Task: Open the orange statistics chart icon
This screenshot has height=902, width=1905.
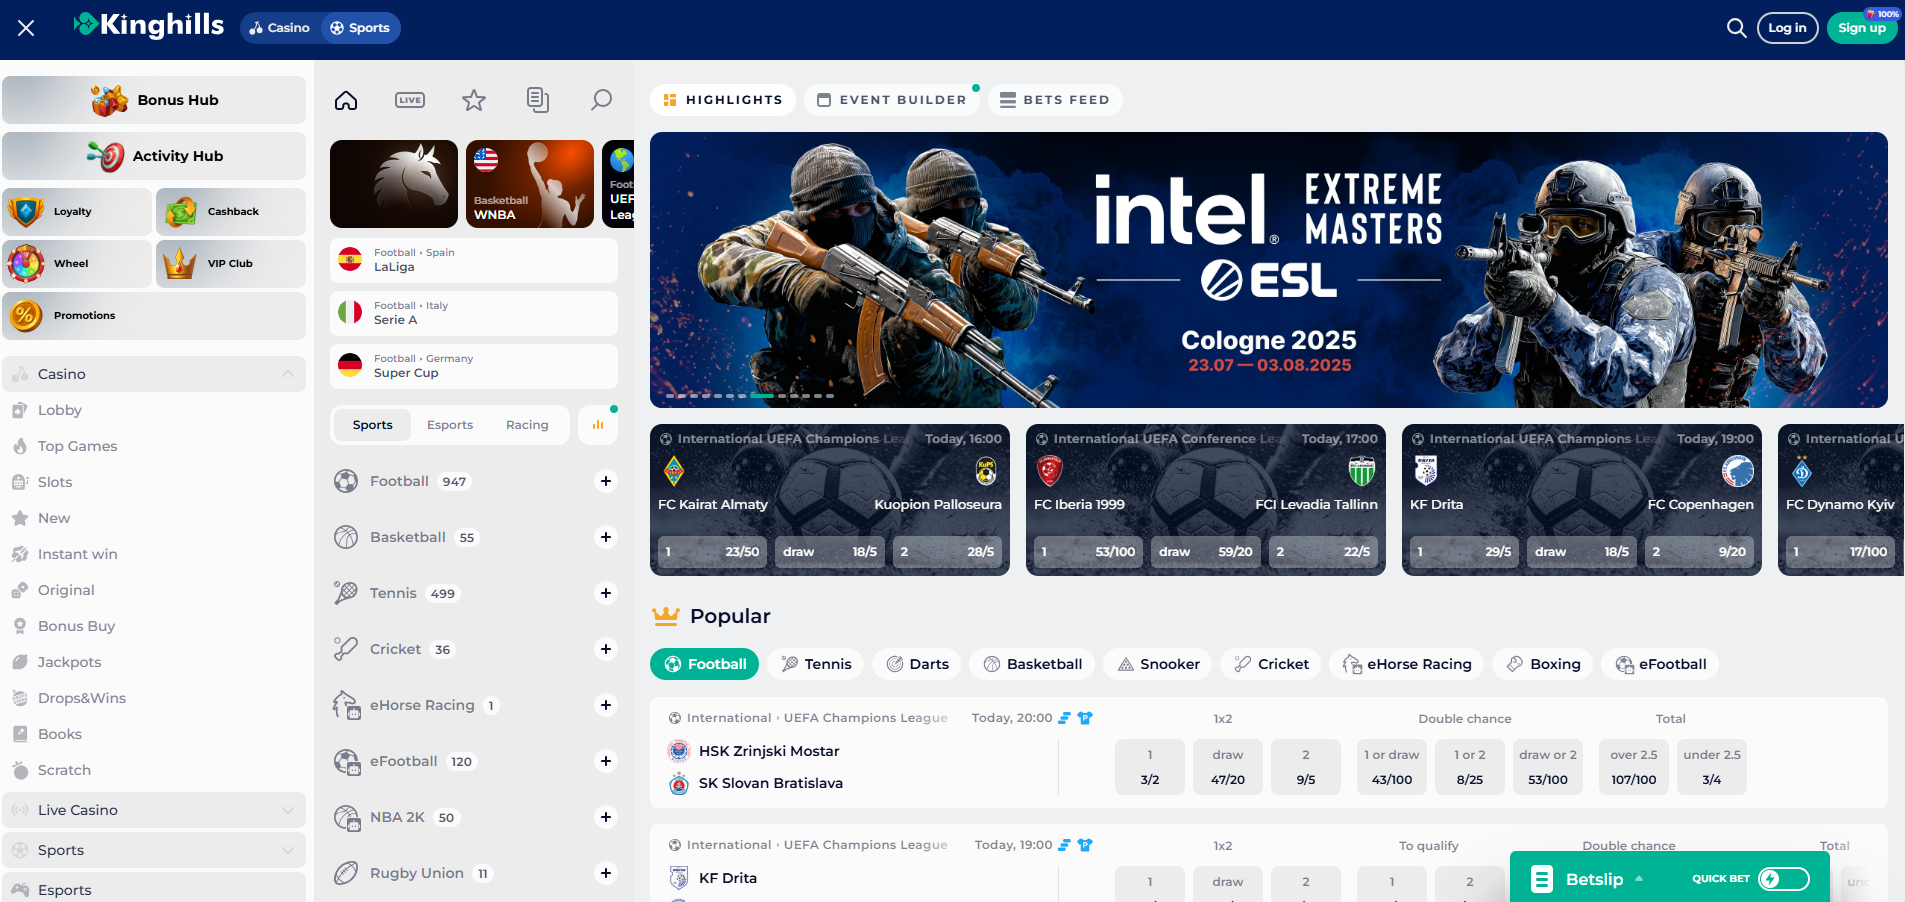Action: 598,425
